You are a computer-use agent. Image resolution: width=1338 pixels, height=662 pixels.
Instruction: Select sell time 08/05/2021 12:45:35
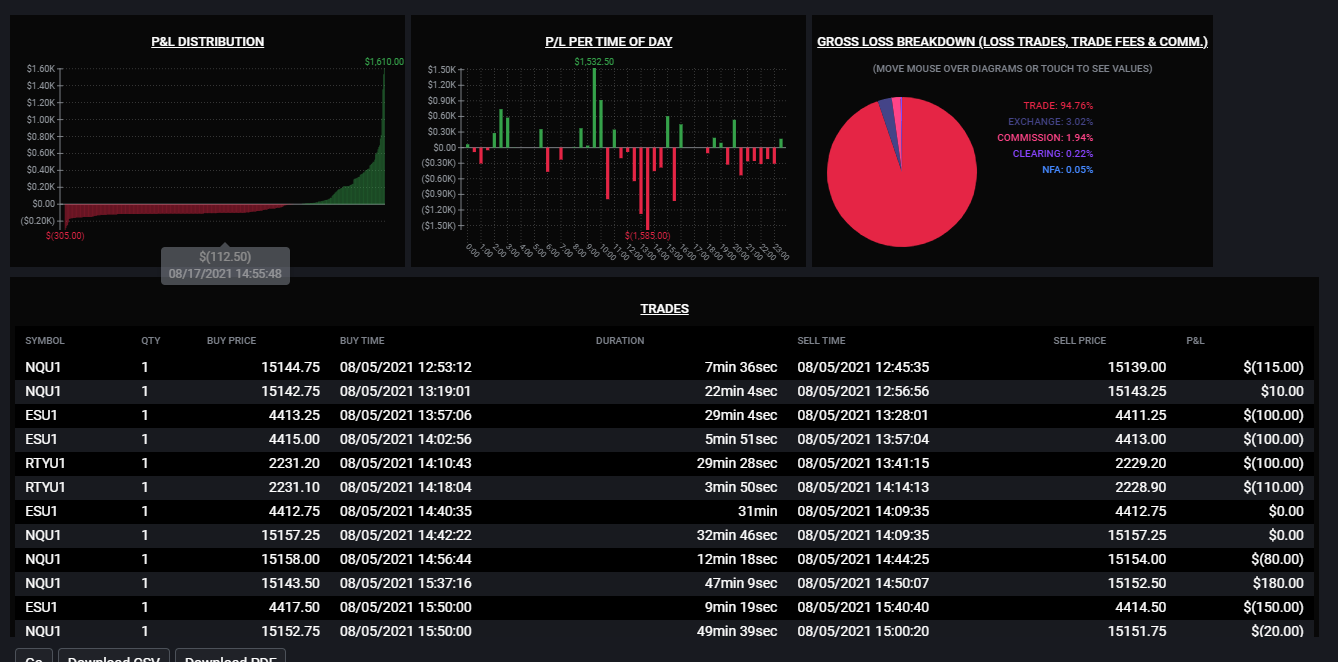[x=864, y=367]
